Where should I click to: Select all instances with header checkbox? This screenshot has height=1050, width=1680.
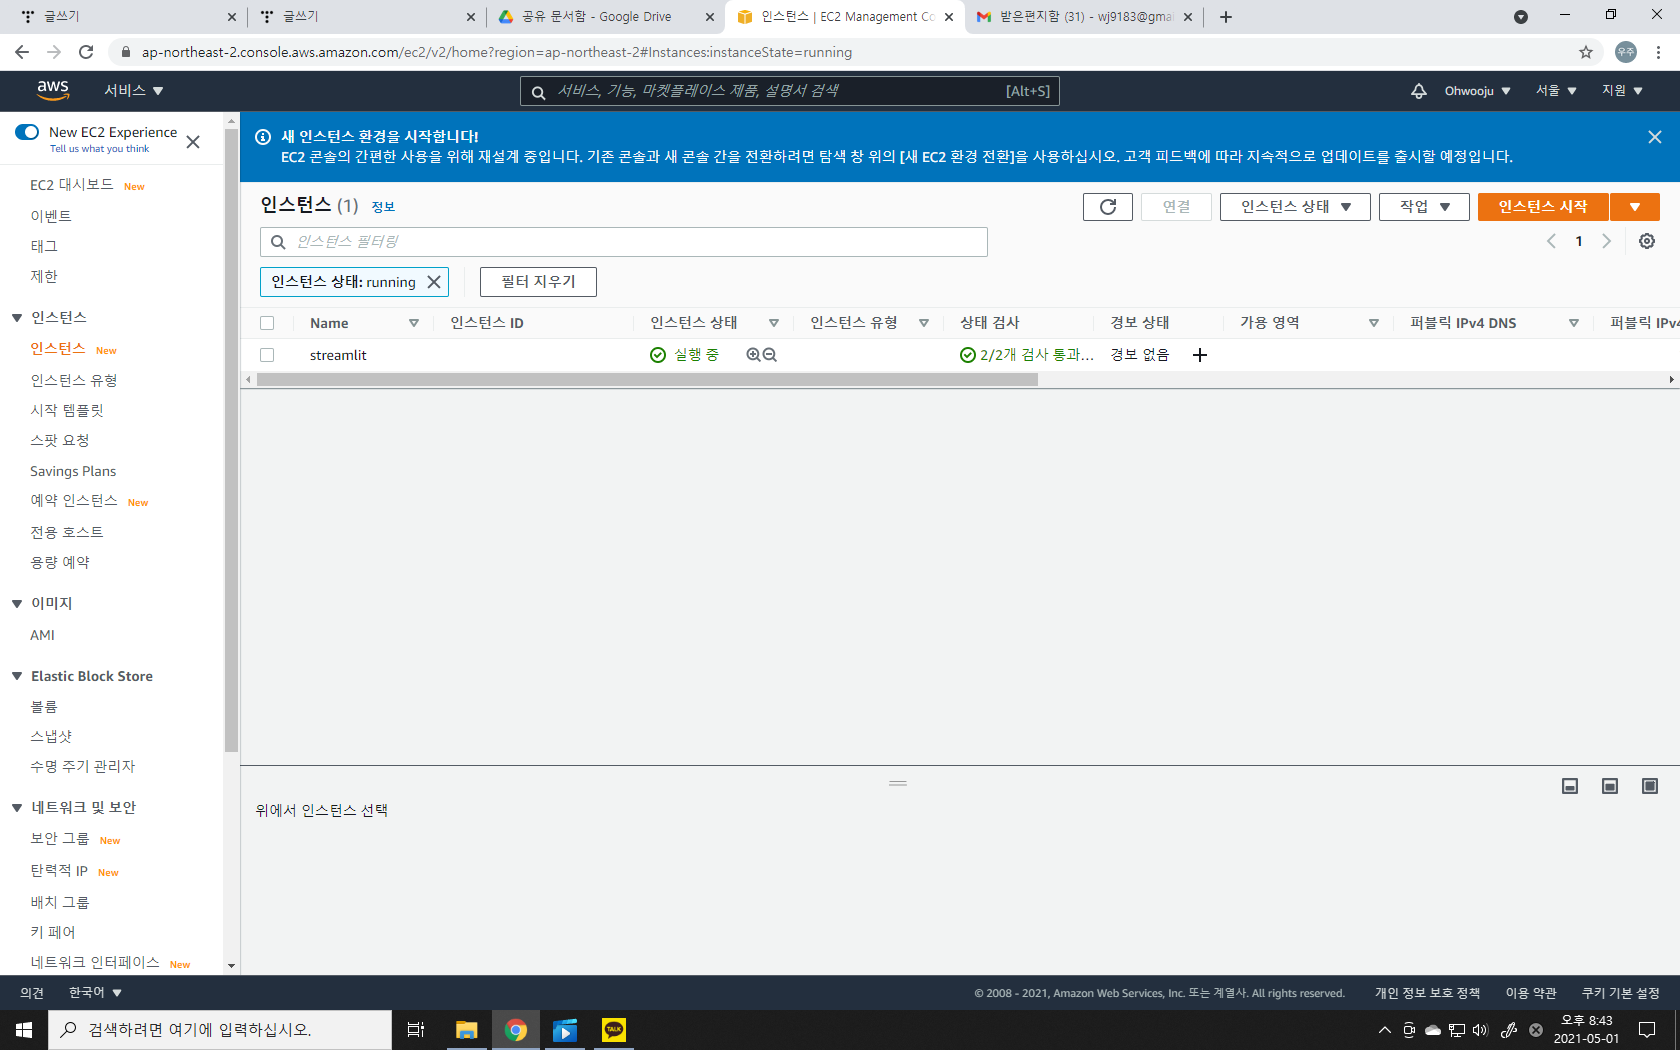coord(267,323)
